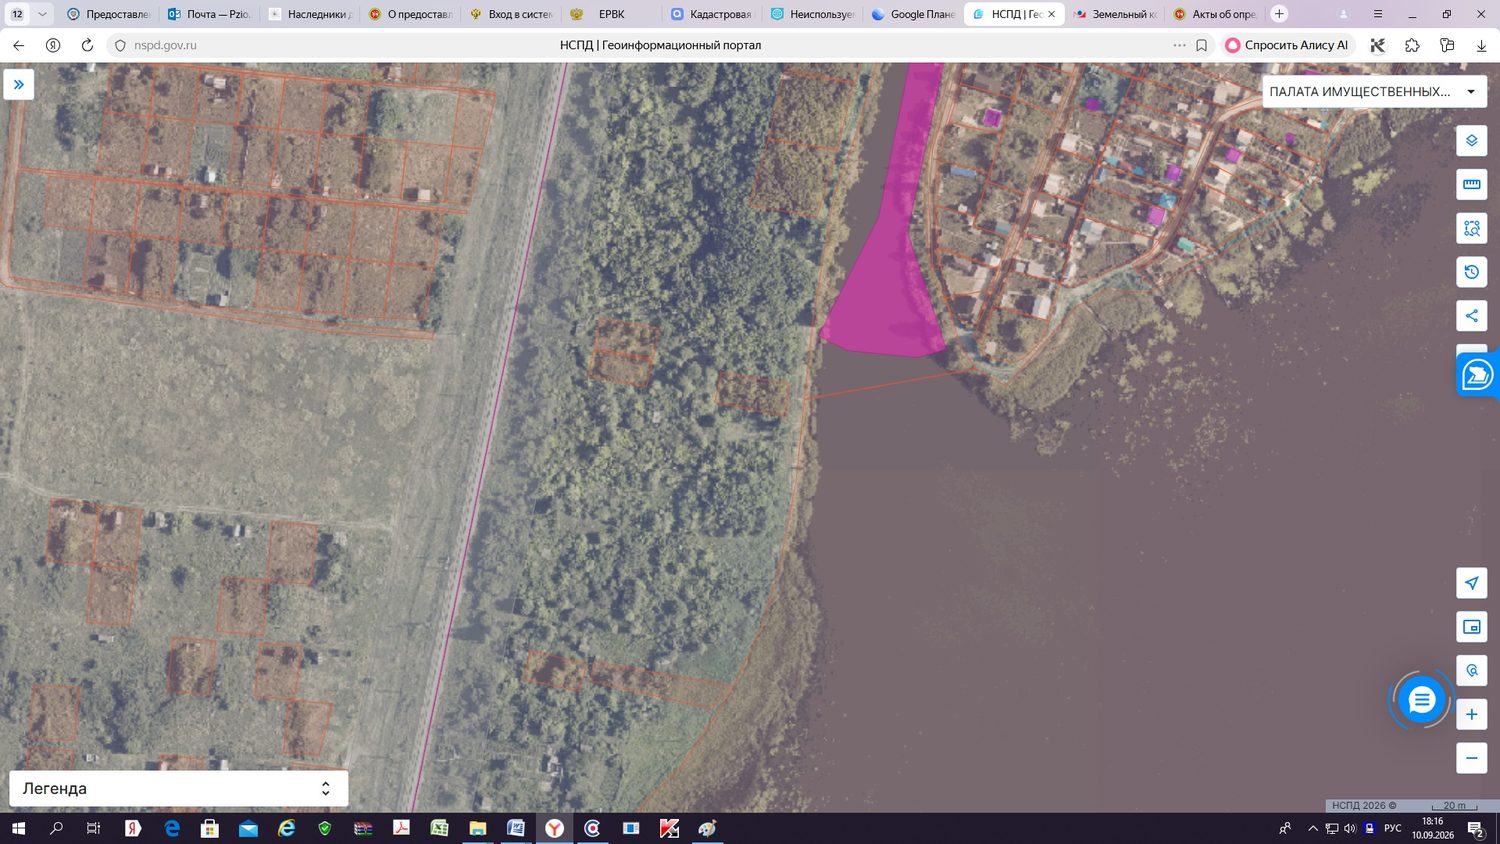Viewport: 1500px width, 844px height.
Task: Open the map history tool
Action: [1471, 272]
